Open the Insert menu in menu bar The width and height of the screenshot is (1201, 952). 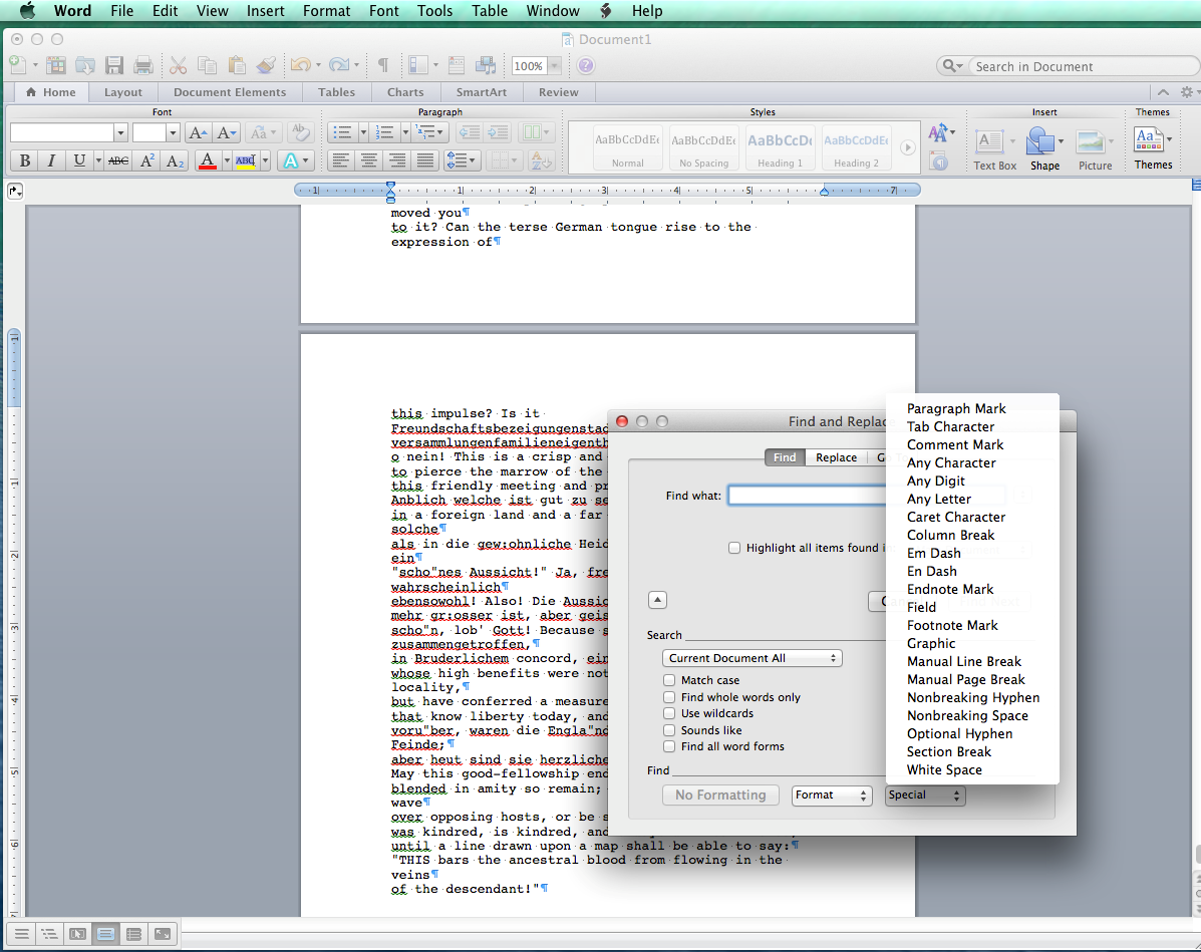(265, 11)
